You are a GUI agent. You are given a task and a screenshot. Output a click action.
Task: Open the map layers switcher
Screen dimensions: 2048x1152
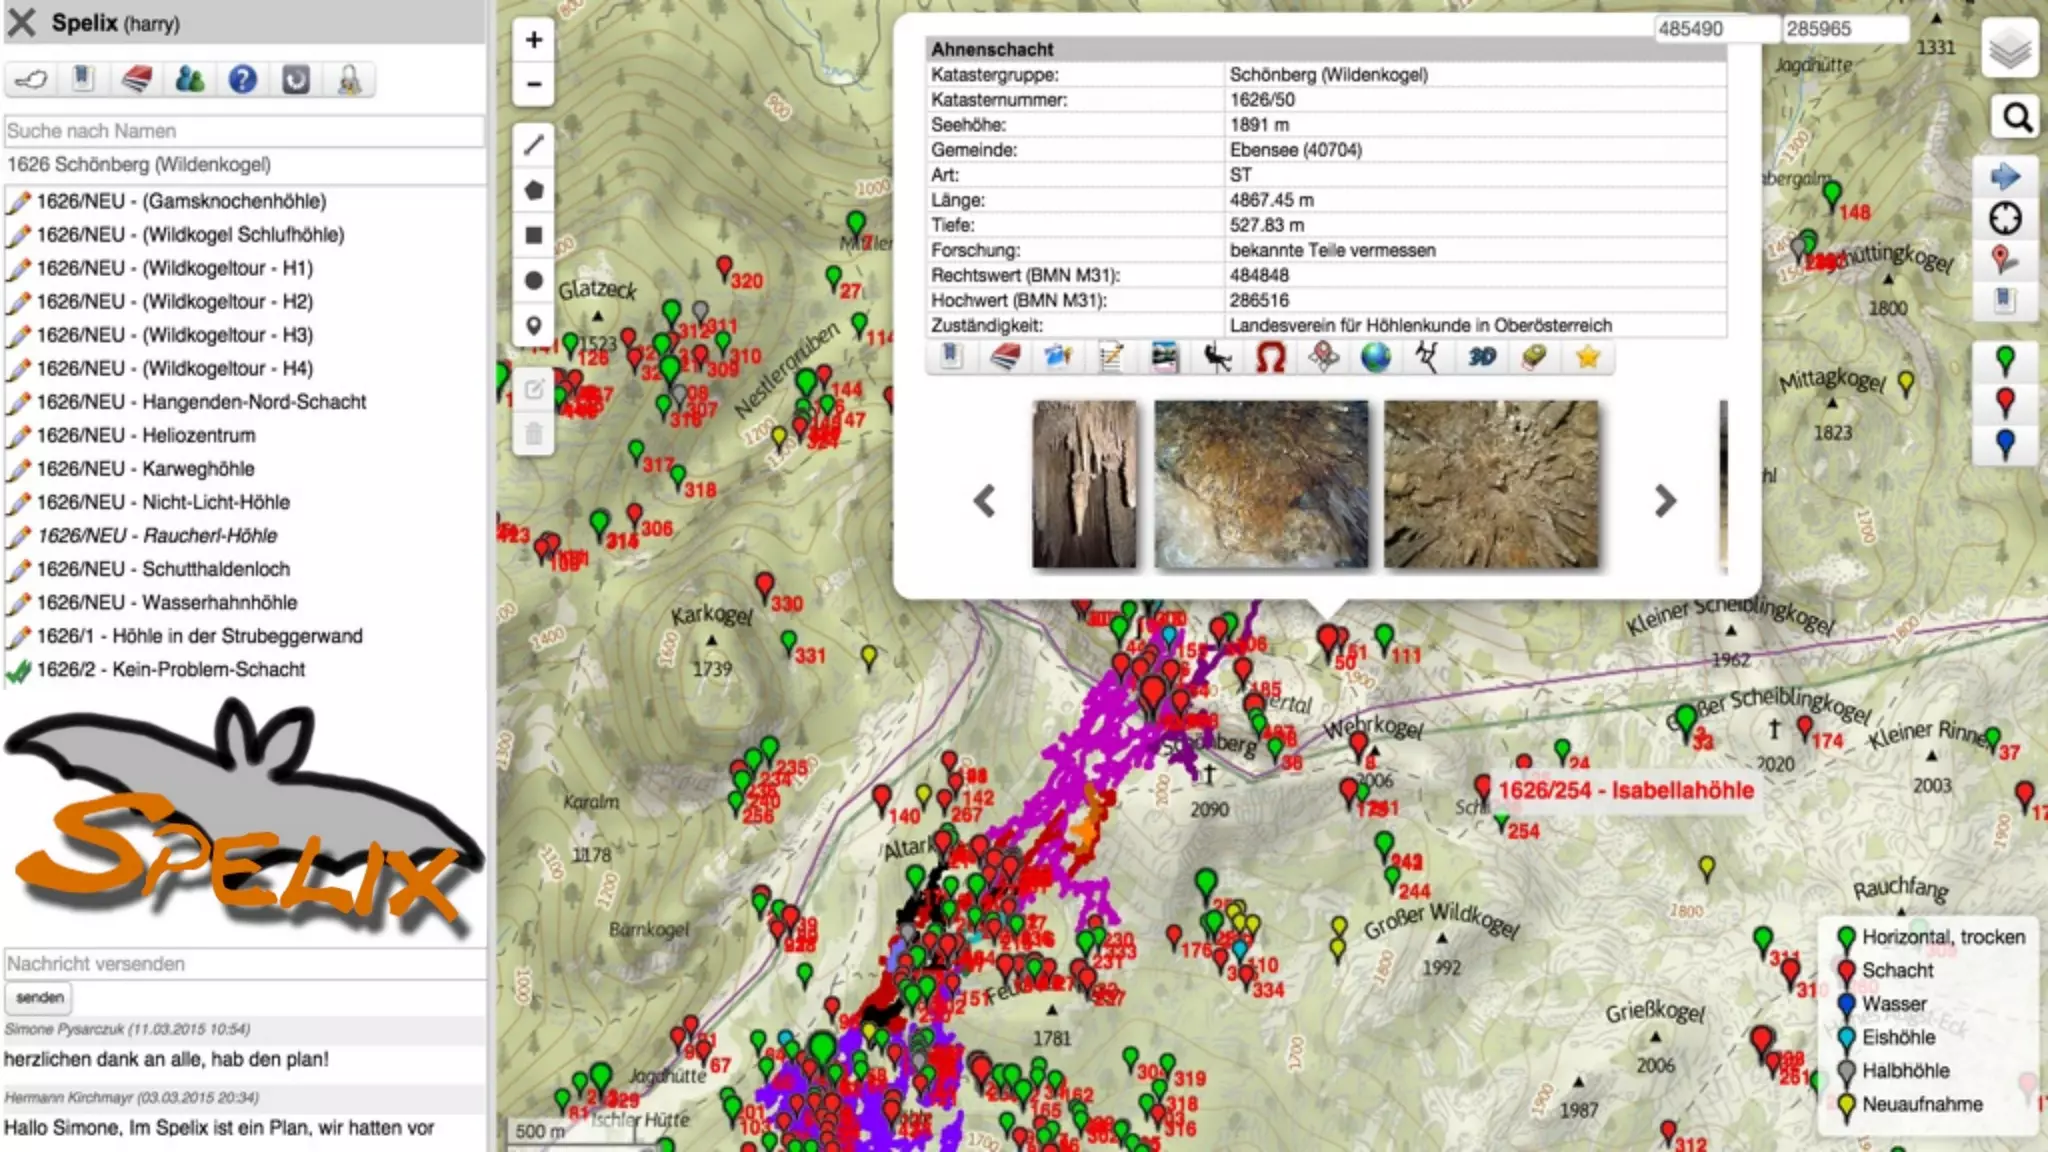click(x=2009, y=48)
